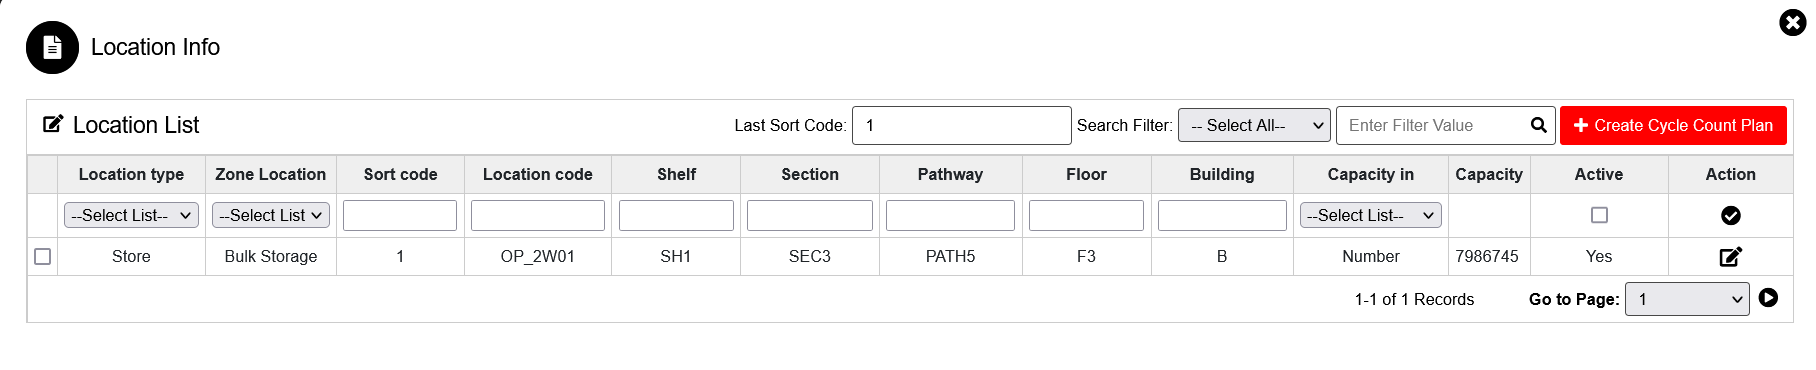Image resolution: width=1816 pixels, height=370 pixels.
Task: Click the Location code column header
Action: (537, 174)
